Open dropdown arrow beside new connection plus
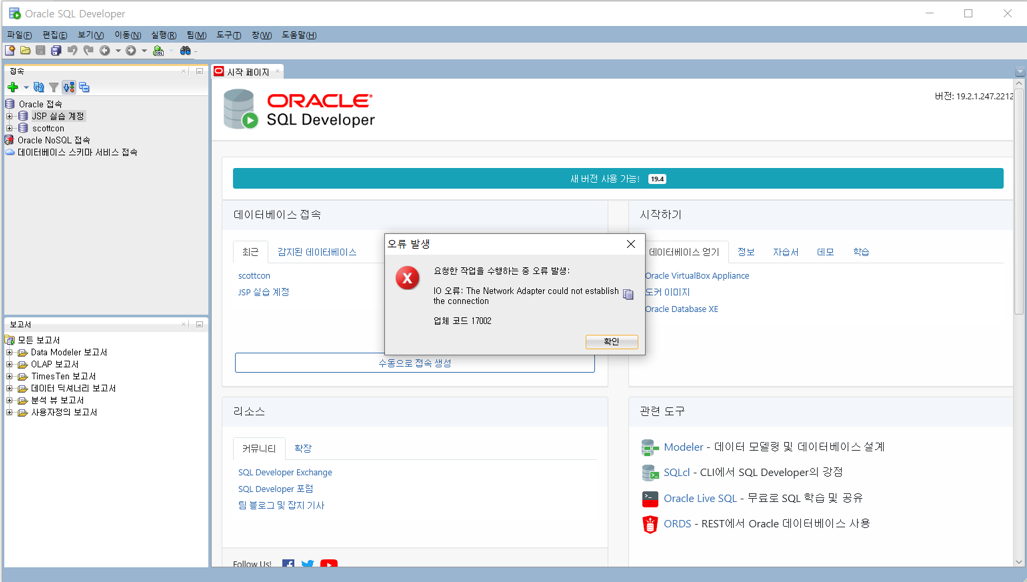Screen dimensions: 1027x582 click(26, 87)
